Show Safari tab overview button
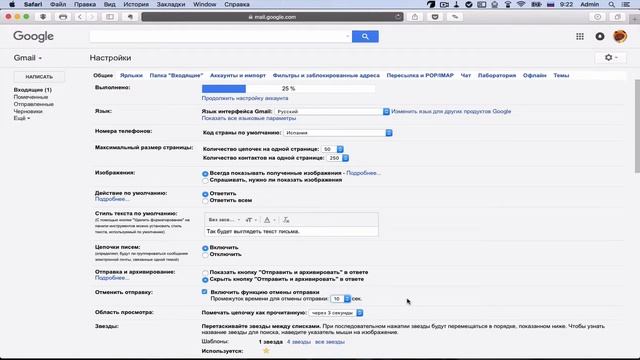 [x=618, y=17]
